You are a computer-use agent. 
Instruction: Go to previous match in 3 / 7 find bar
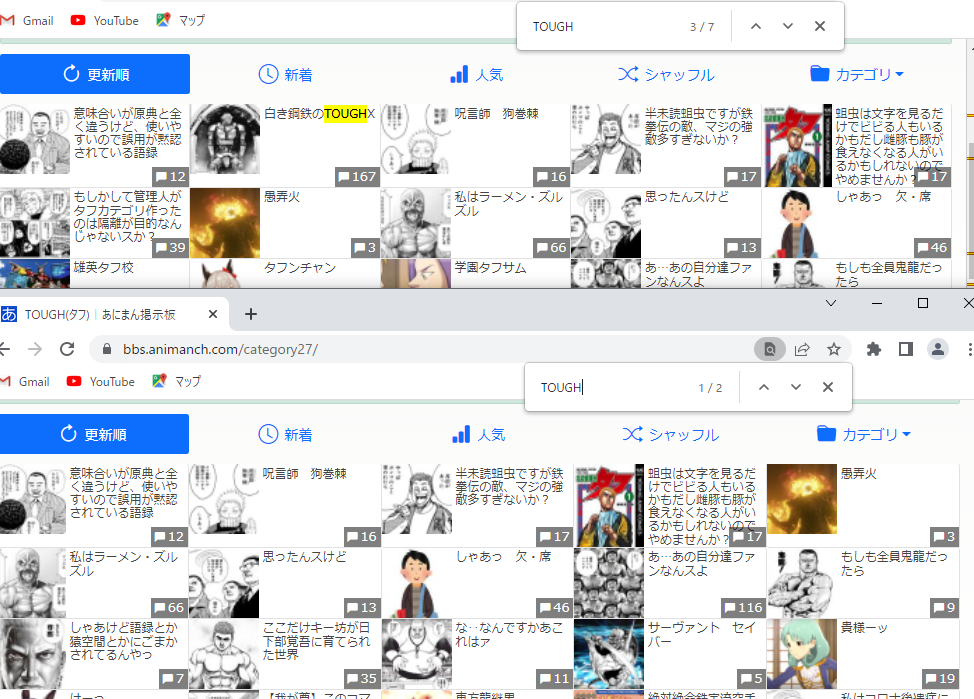click(755, 26)
